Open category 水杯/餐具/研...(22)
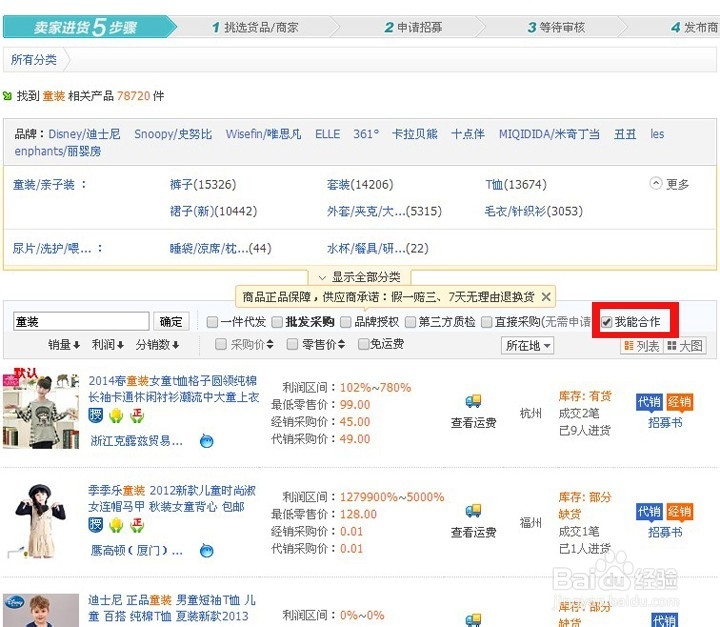This screenshot has width=720, height=627. 377,249
